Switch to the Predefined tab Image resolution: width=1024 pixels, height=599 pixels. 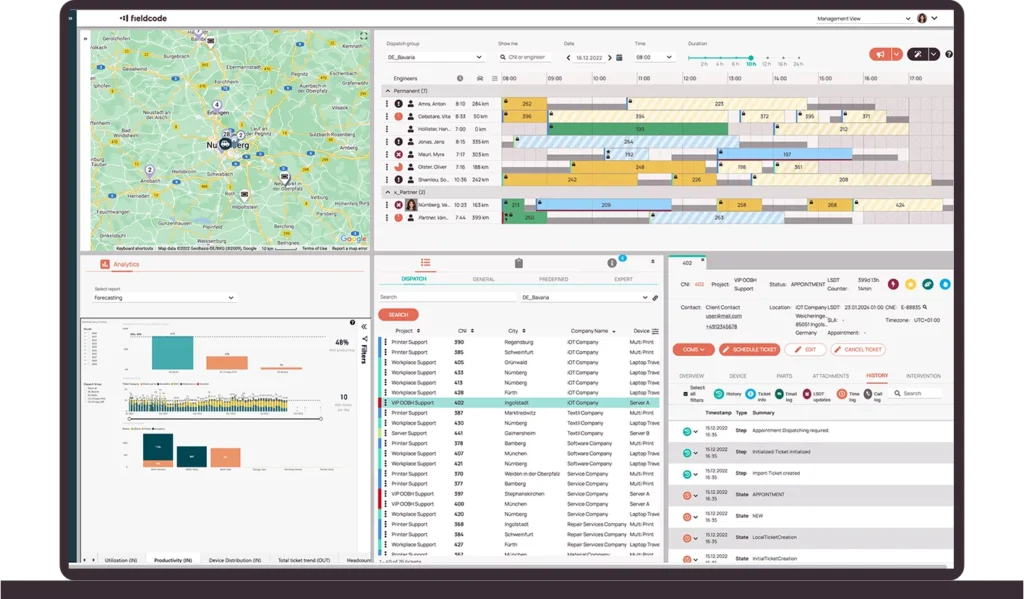coord(553,279)
